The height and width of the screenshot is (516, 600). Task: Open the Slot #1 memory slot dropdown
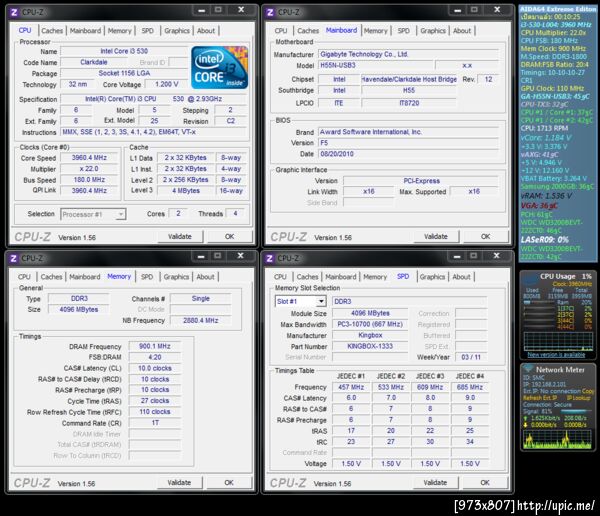pyautogui.click(x=300, y=302)
